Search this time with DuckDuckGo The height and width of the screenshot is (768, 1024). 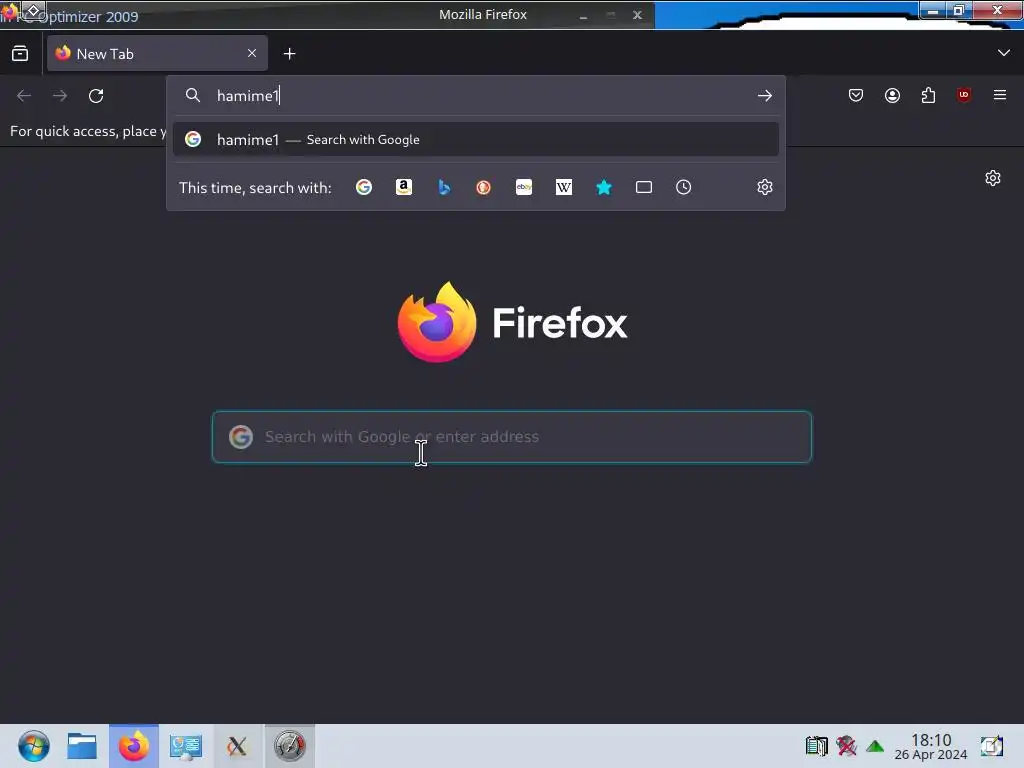coord(483,187)
